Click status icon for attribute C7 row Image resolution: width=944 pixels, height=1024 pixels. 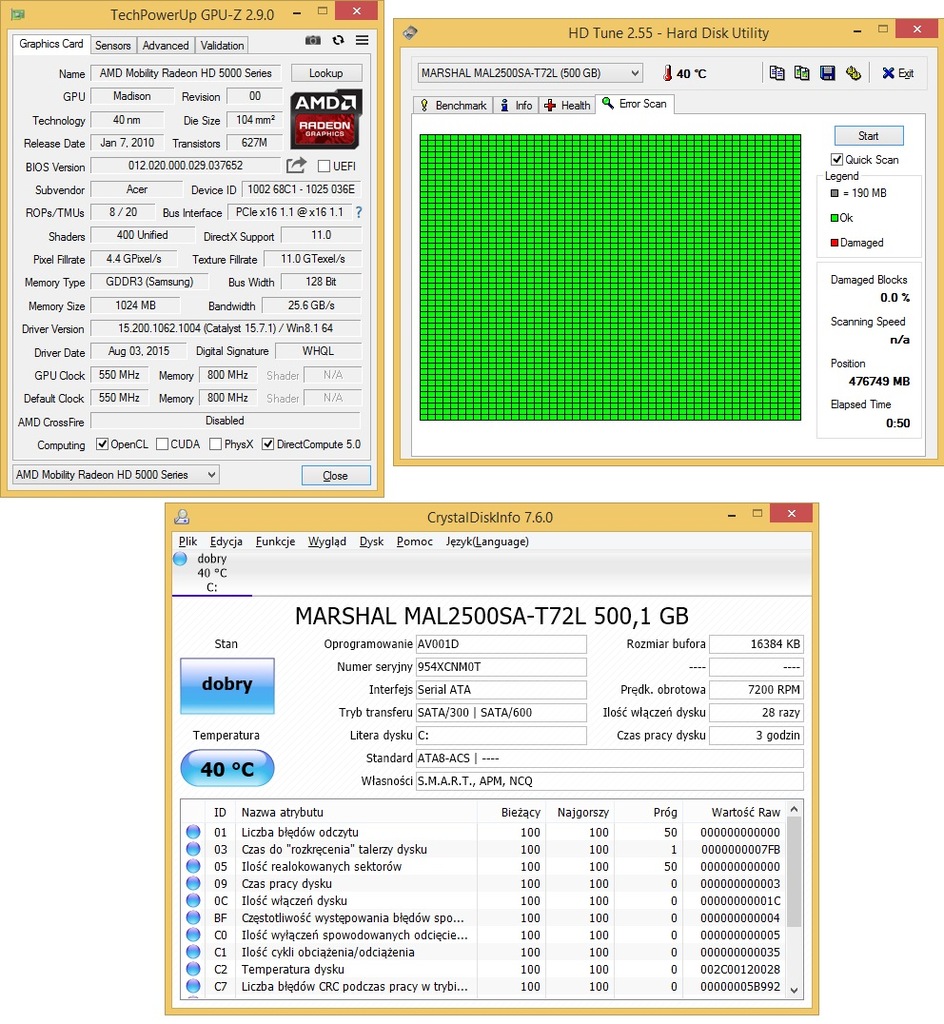click(193, 986)
